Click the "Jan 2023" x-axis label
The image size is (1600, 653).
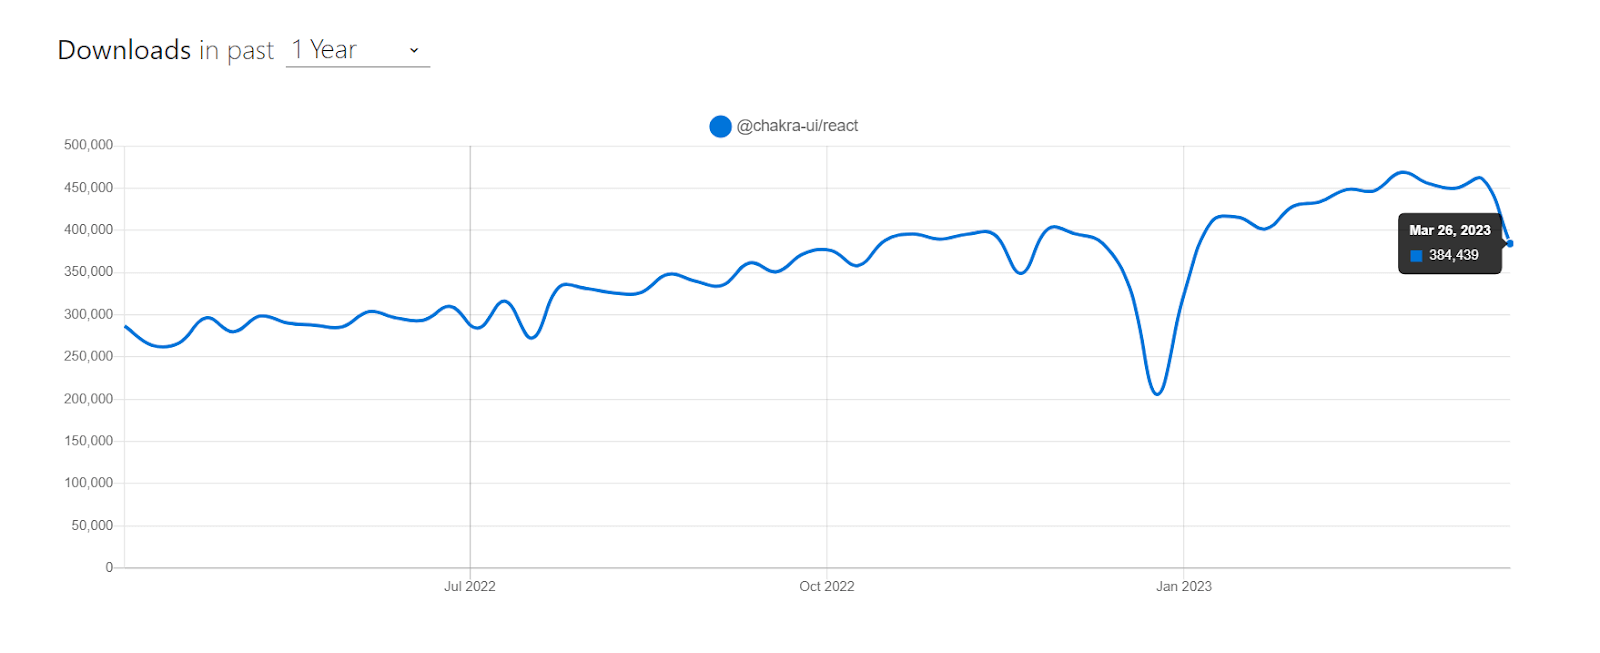tap(1184, 586)
